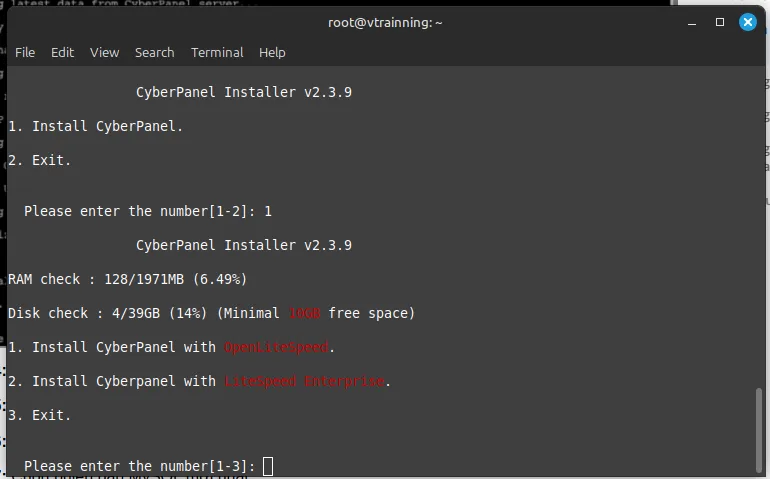
Task: Focus the cursor after the number[1-3] prompt
Action: coord(268,466)
